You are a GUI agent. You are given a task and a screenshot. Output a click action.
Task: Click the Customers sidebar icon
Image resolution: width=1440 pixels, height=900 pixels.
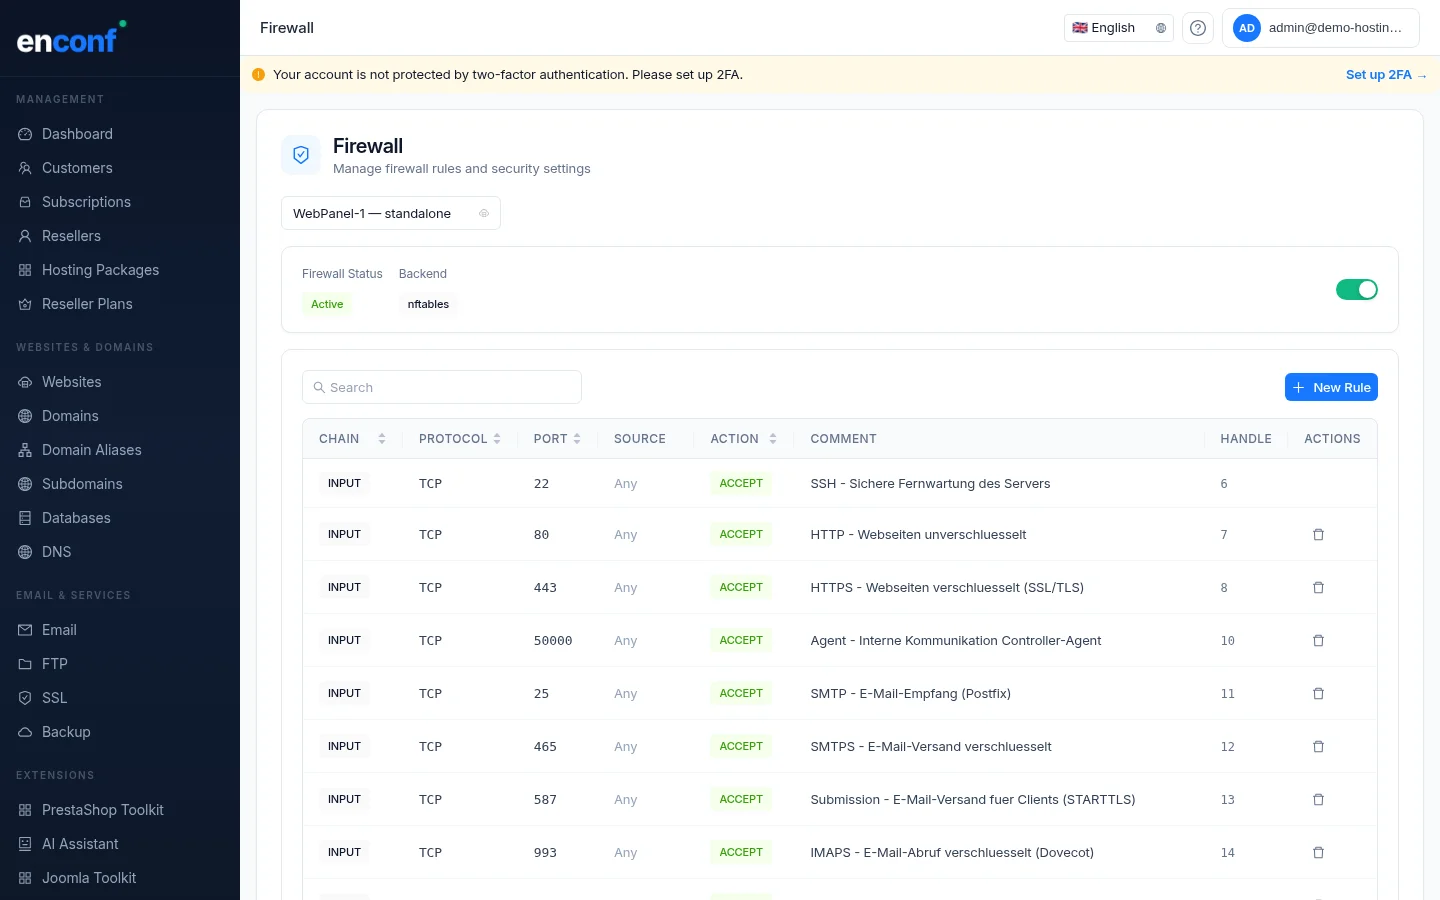(25, 168)
